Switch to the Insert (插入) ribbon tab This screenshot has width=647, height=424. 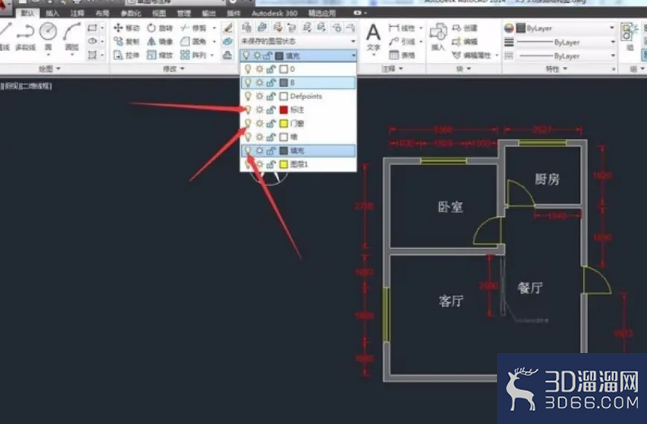pos(52,13)
